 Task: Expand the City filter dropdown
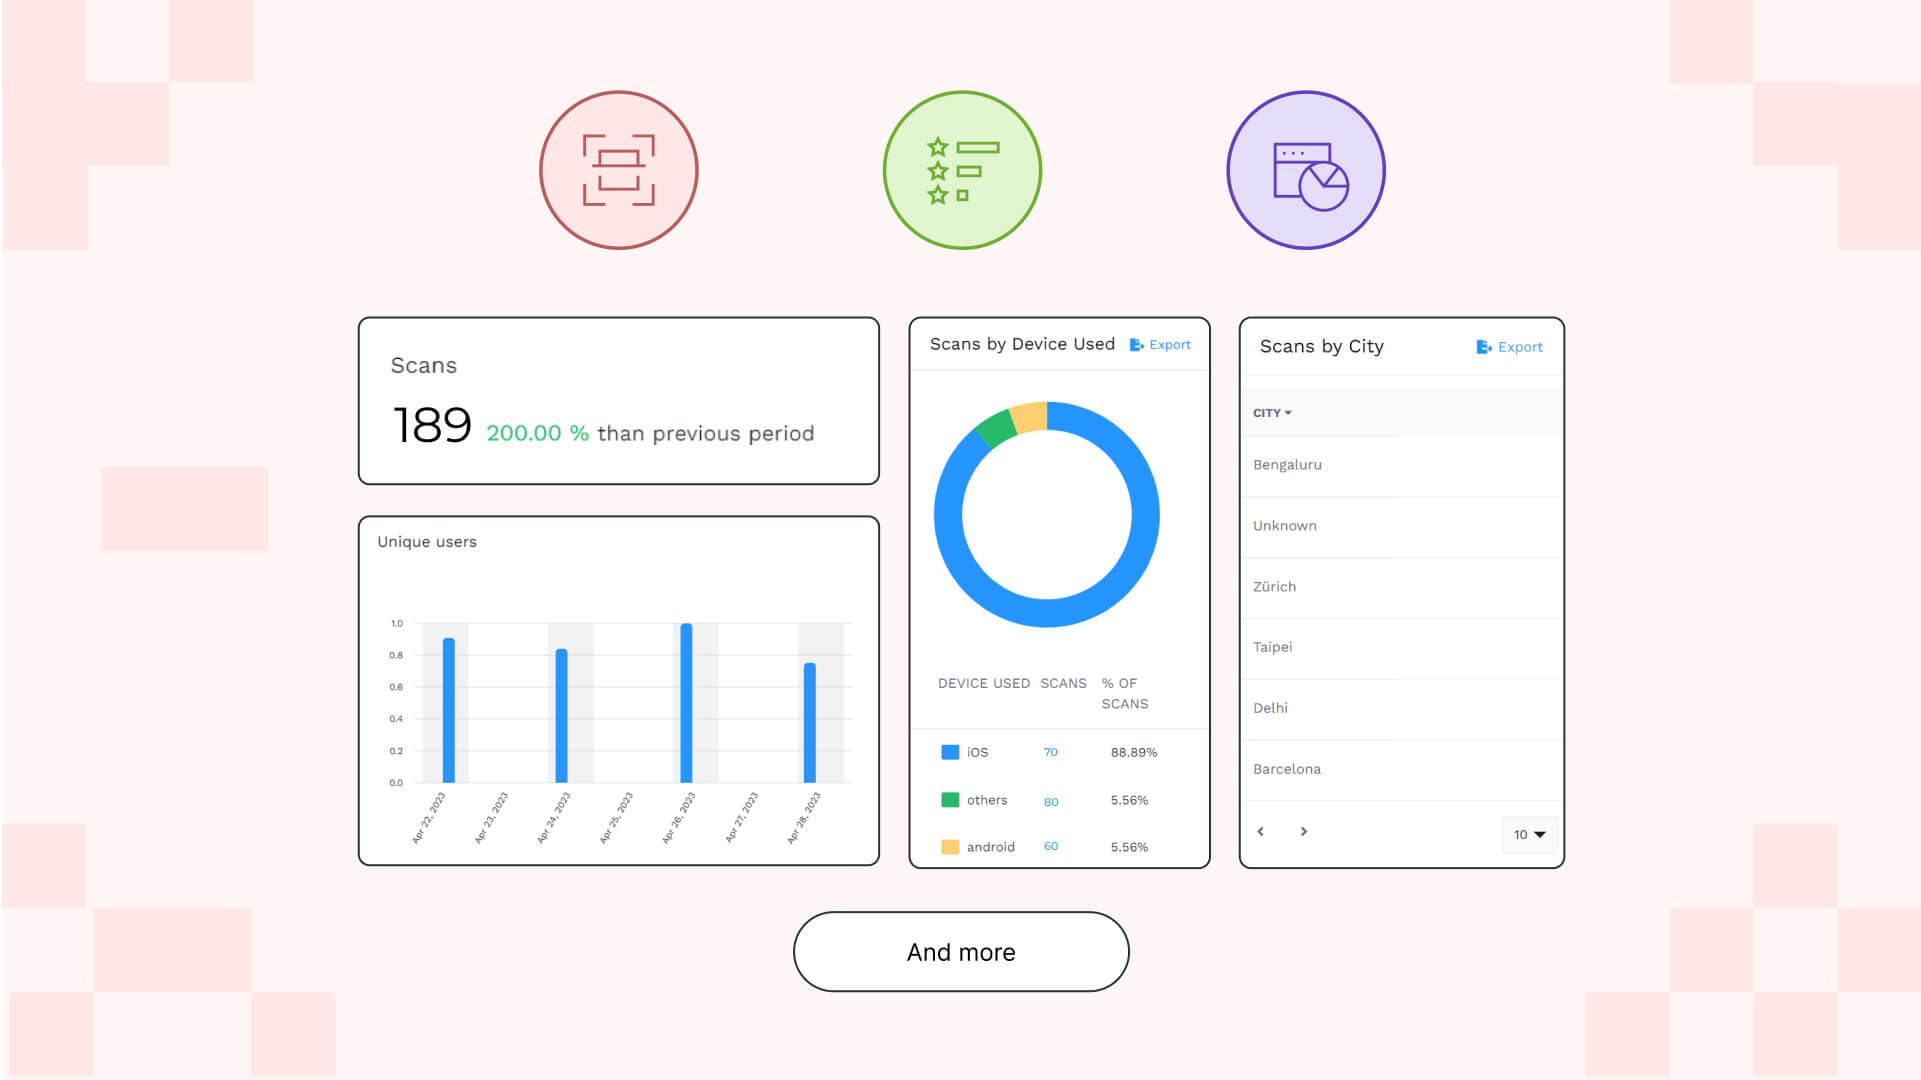click(1272, 413)
